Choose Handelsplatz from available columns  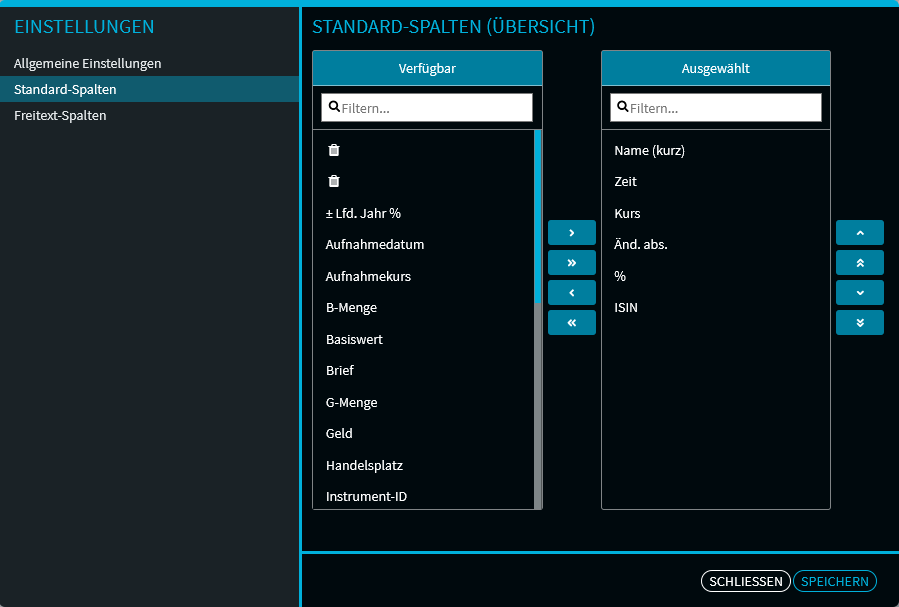point(364,465)
